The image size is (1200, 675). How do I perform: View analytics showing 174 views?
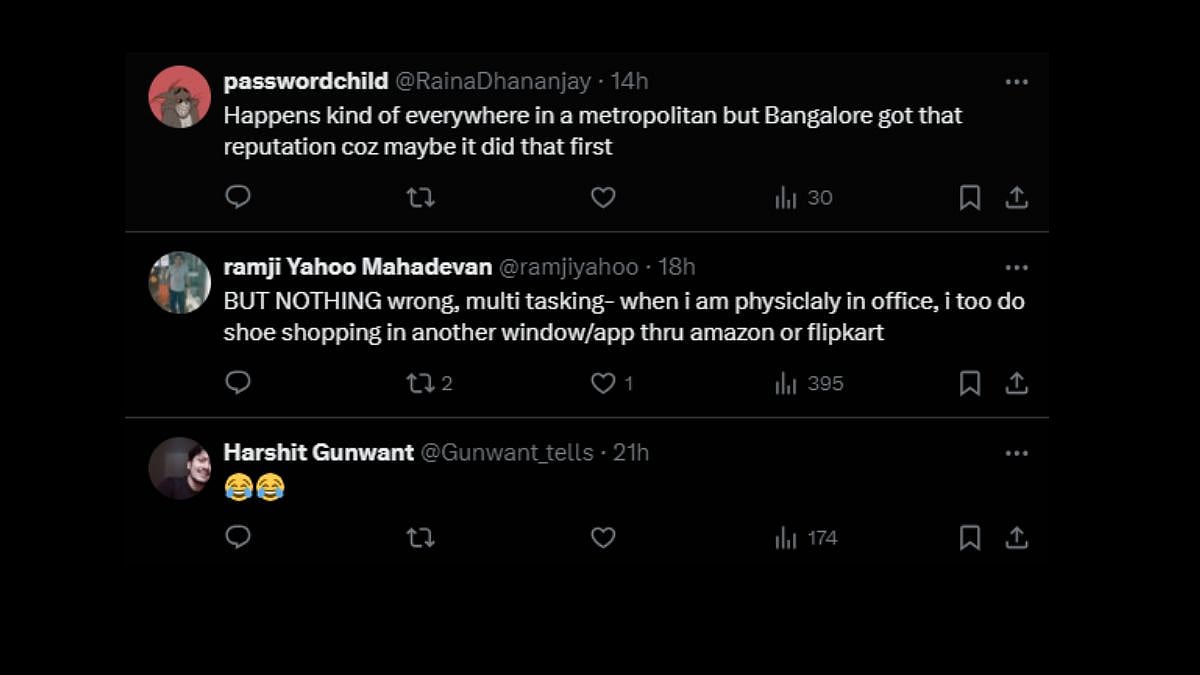tap(806, 538)
